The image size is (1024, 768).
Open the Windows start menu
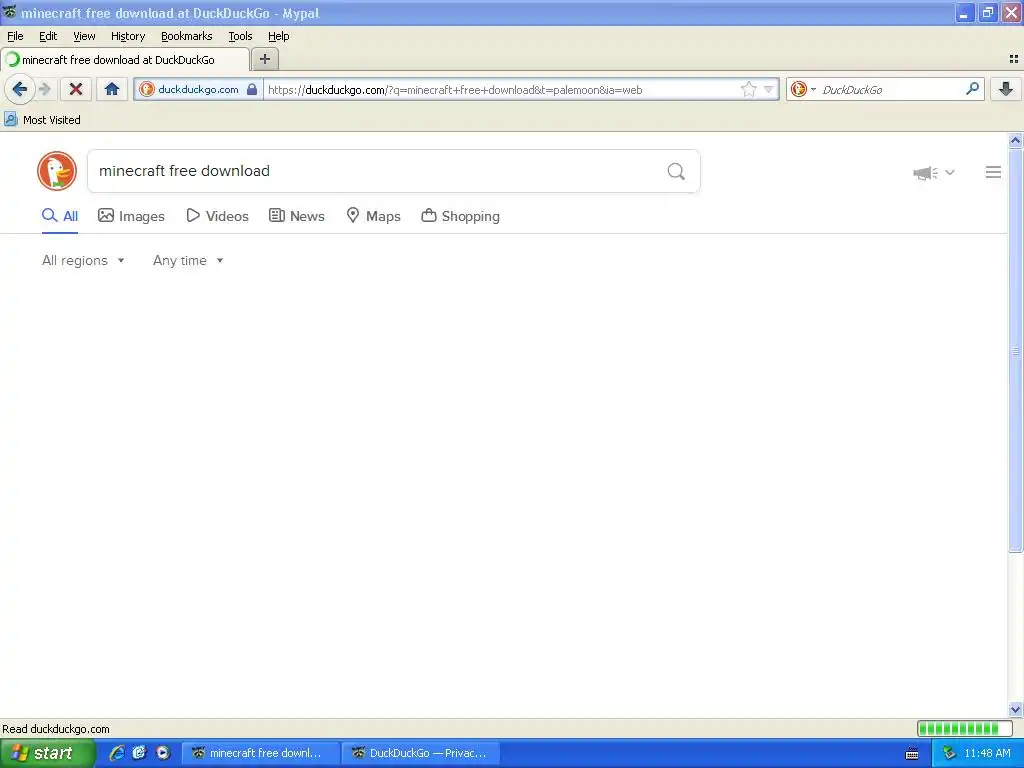[x=47, y=753]
